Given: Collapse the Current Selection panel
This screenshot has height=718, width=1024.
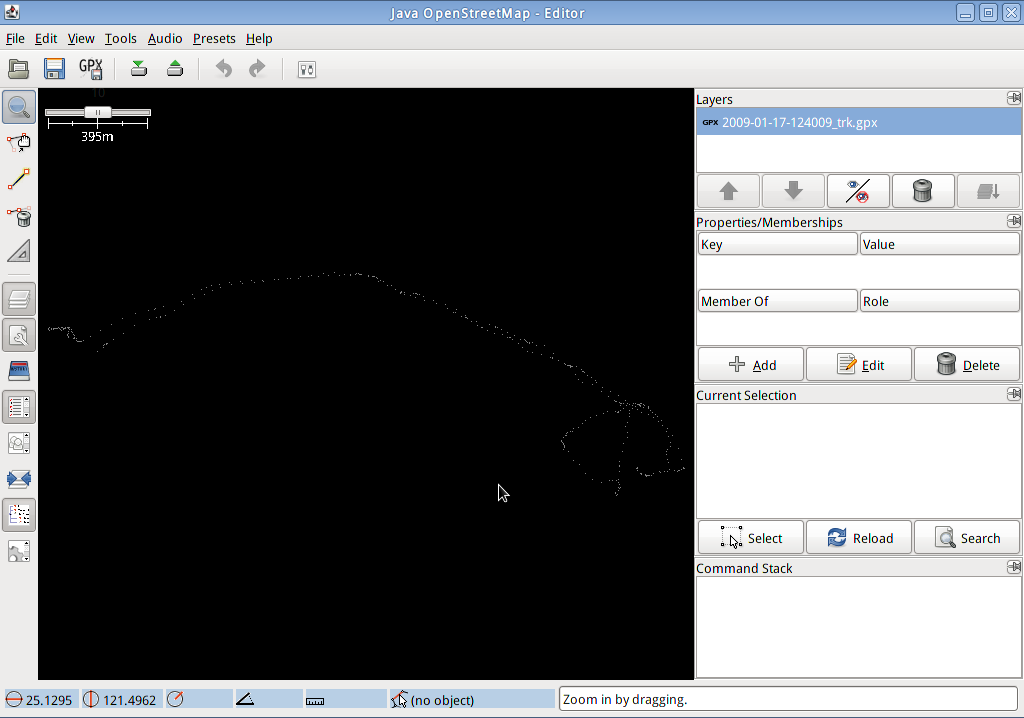Looking at the screenshot, I should 1014,393.
